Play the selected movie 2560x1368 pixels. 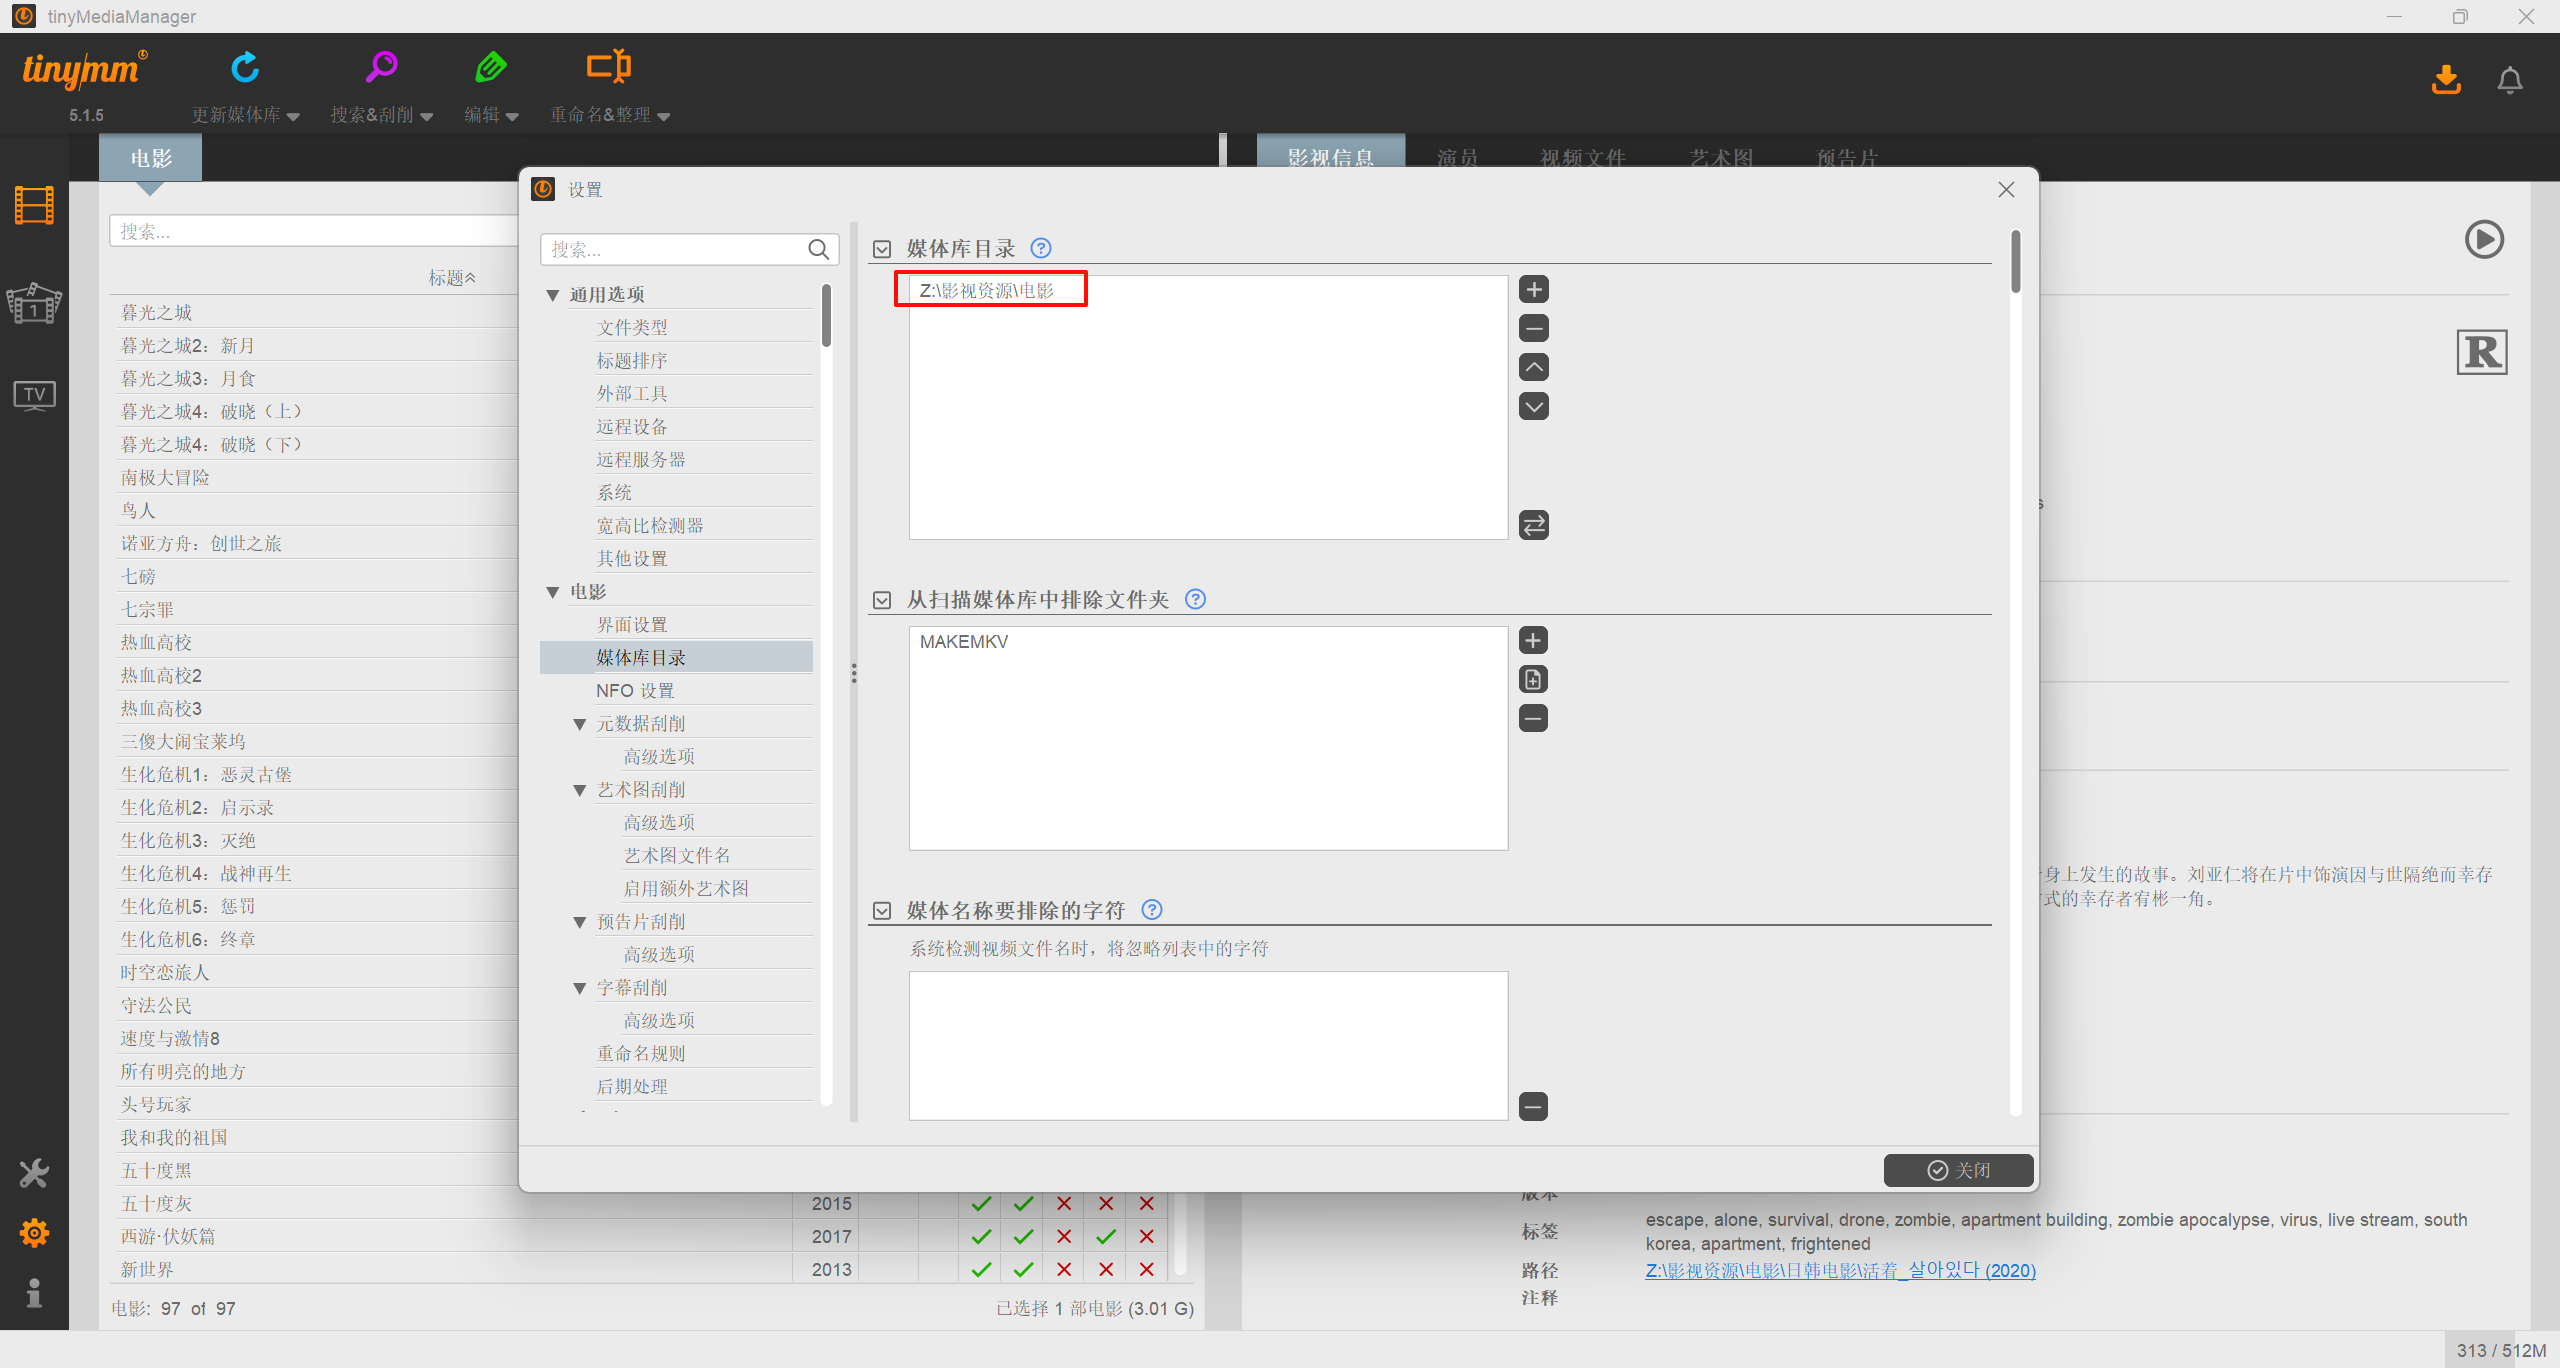click(x=2484, y=240)
